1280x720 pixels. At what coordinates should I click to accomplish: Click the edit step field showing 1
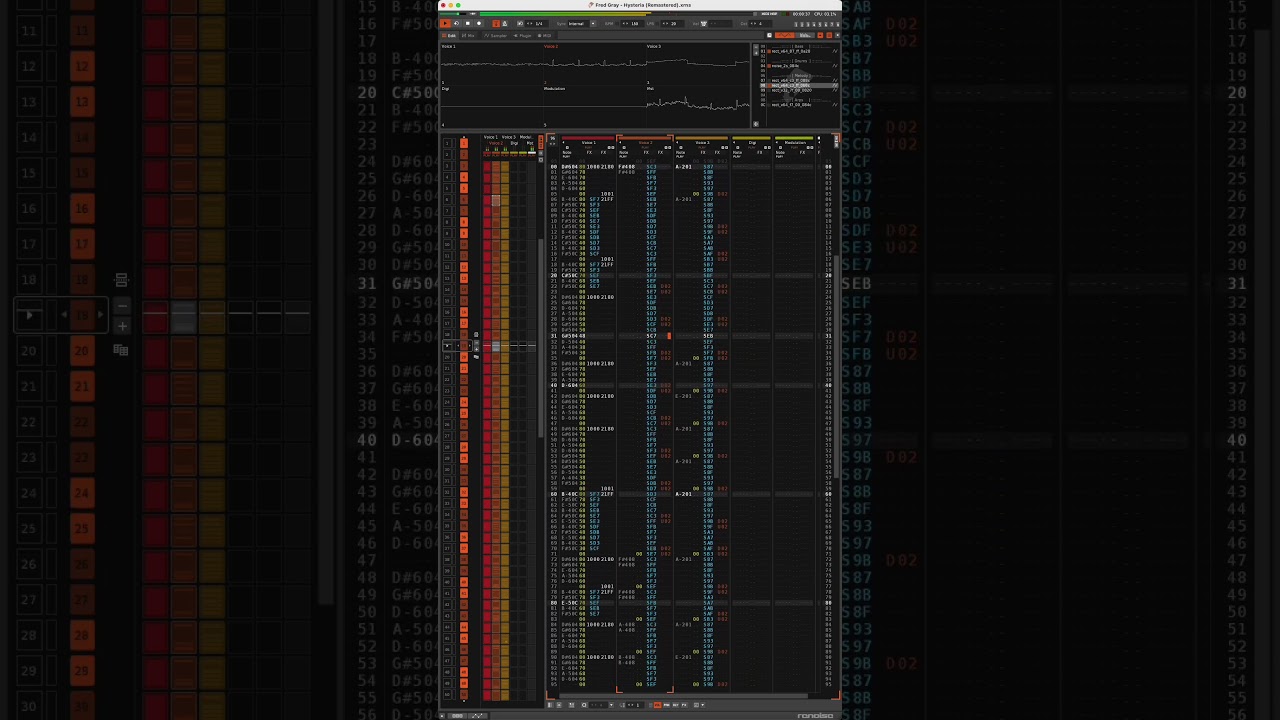635,705
